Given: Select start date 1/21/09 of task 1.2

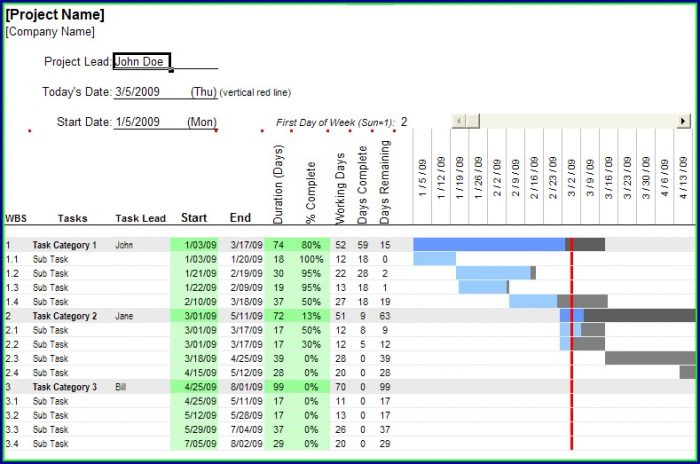Looking at the screenshot, I should pyautogui.click(x=200, y=273).
